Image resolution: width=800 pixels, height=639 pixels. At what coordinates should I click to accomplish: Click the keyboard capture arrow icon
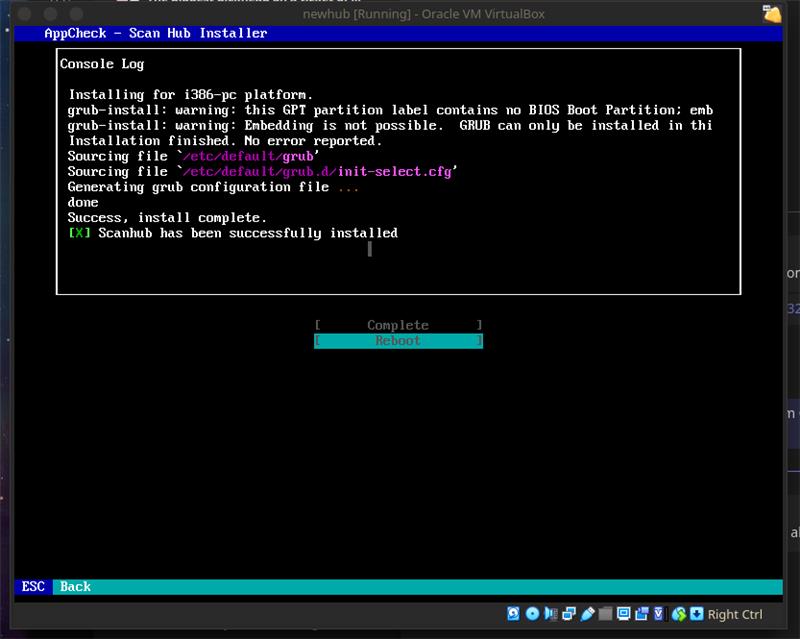point(696,613)
